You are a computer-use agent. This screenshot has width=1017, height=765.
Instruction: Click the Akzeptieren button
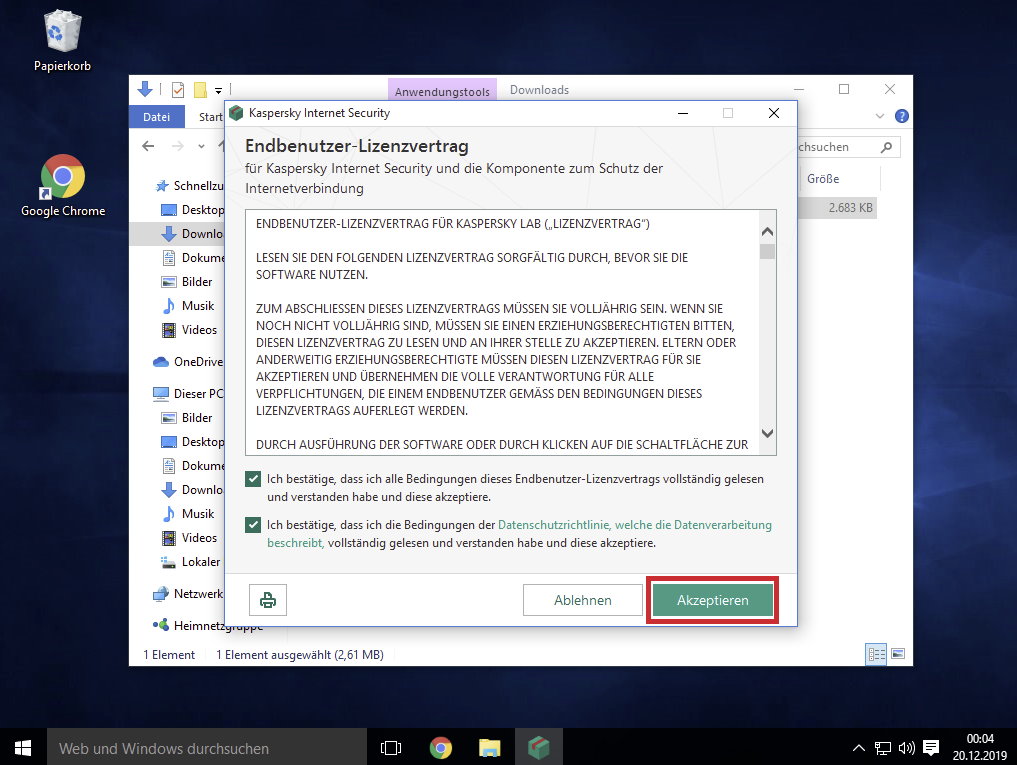(x=712, y=600)
